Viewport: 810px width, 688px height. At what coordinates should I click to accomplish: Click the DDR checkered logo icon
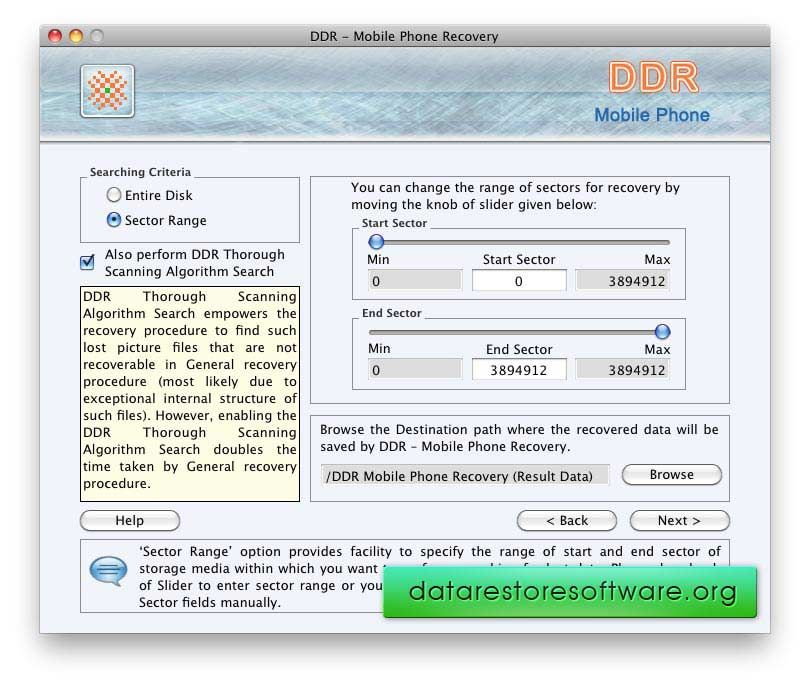(107, 91)
